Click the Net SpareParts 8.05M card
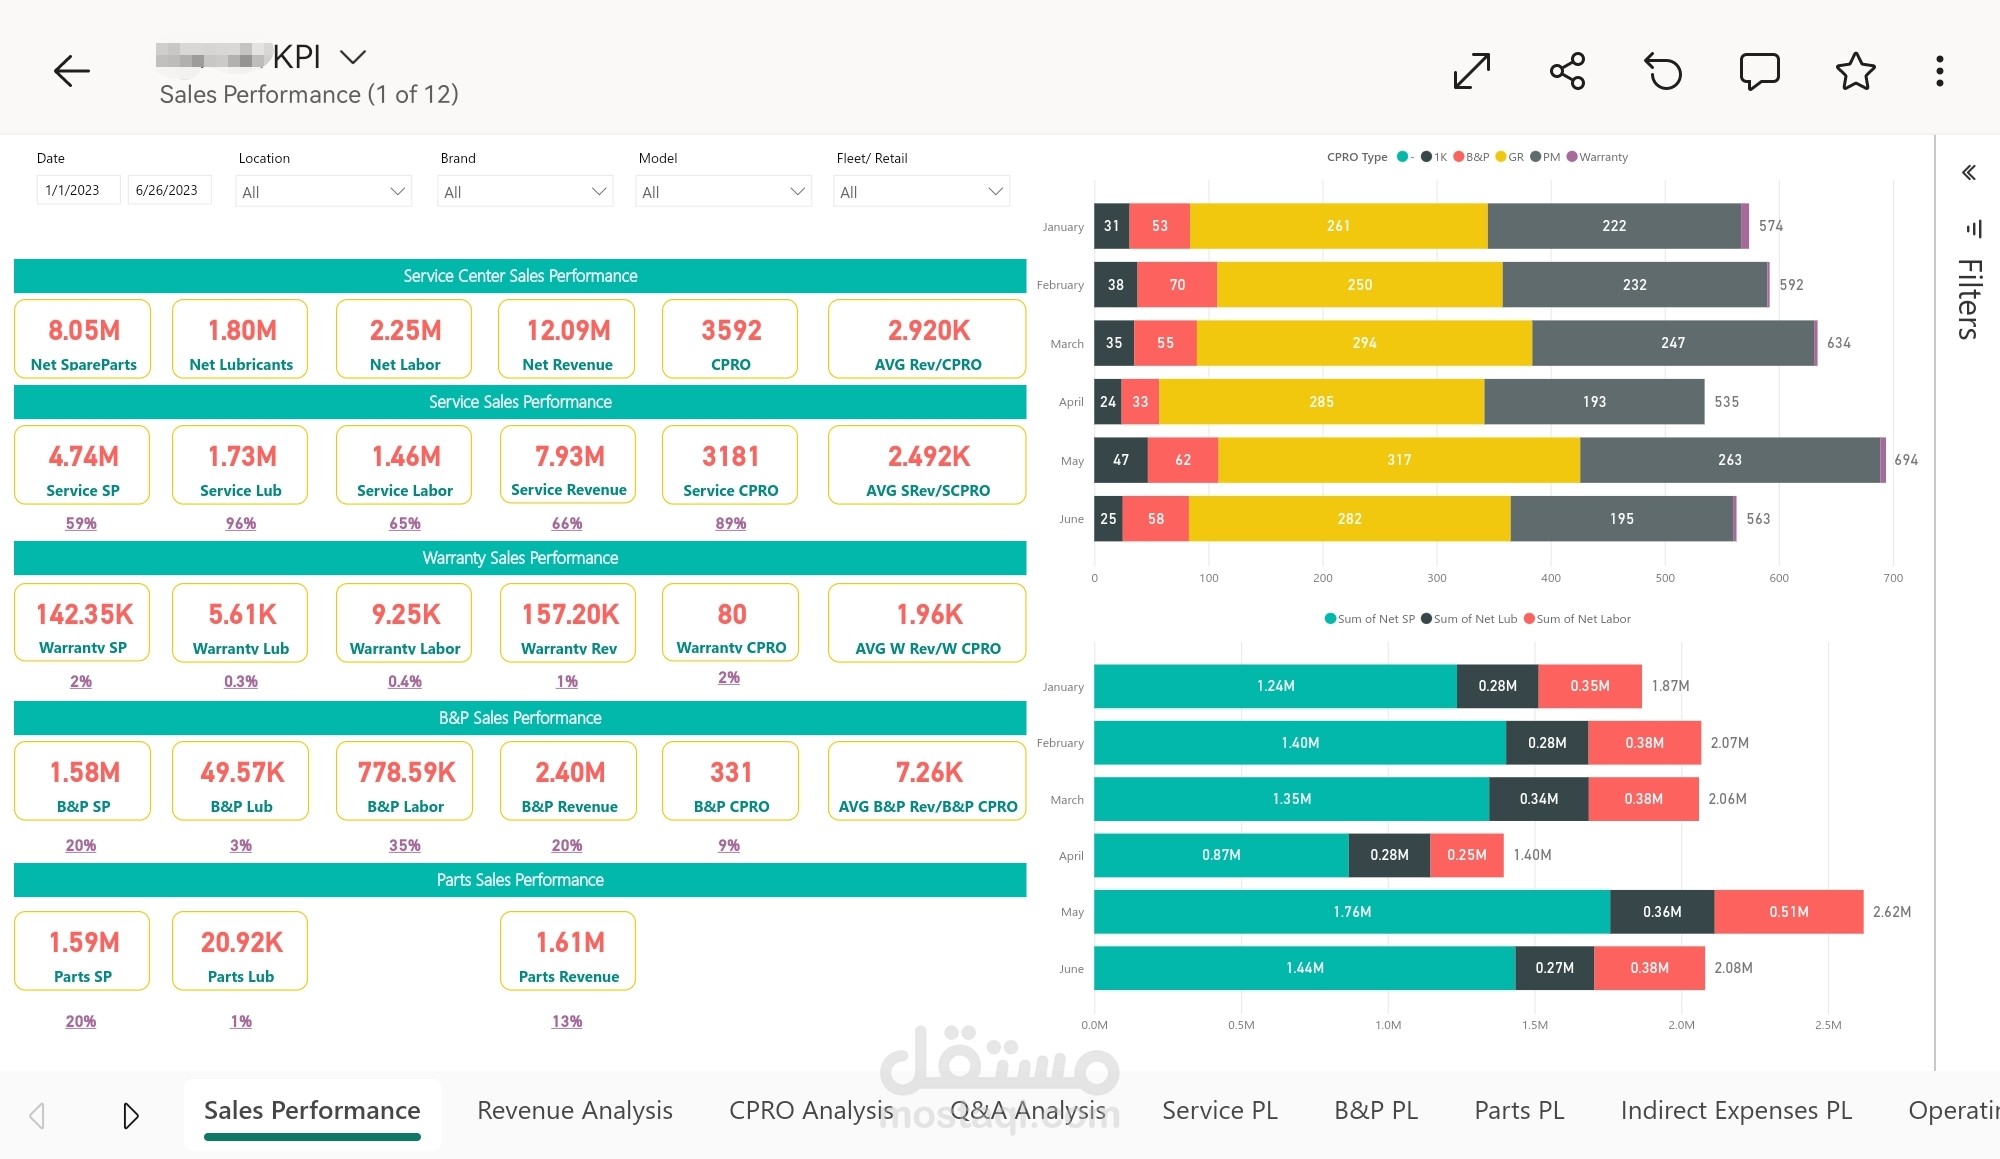 [x=83, y=339]
